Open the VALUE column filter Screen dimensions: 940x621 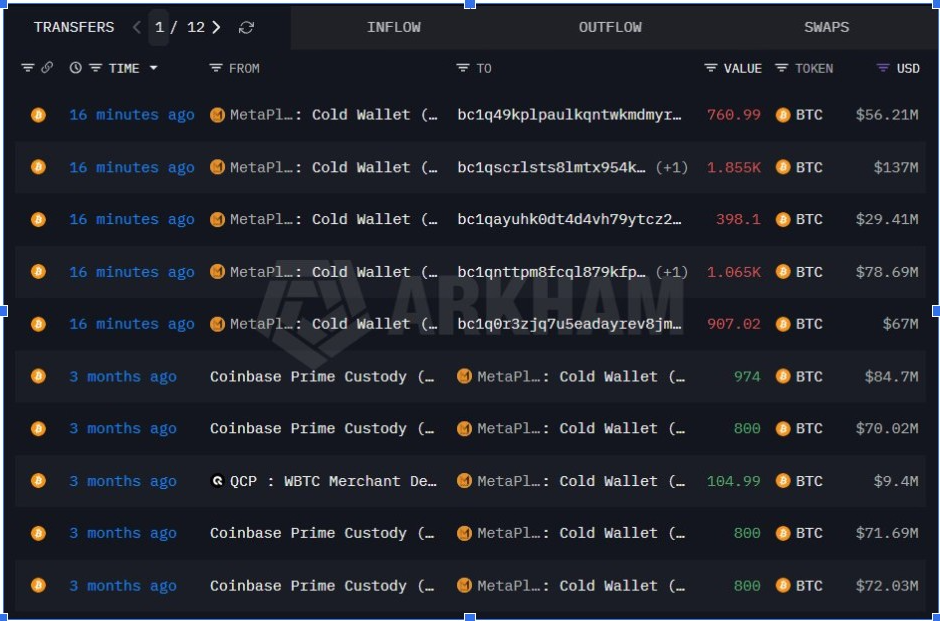710,68
